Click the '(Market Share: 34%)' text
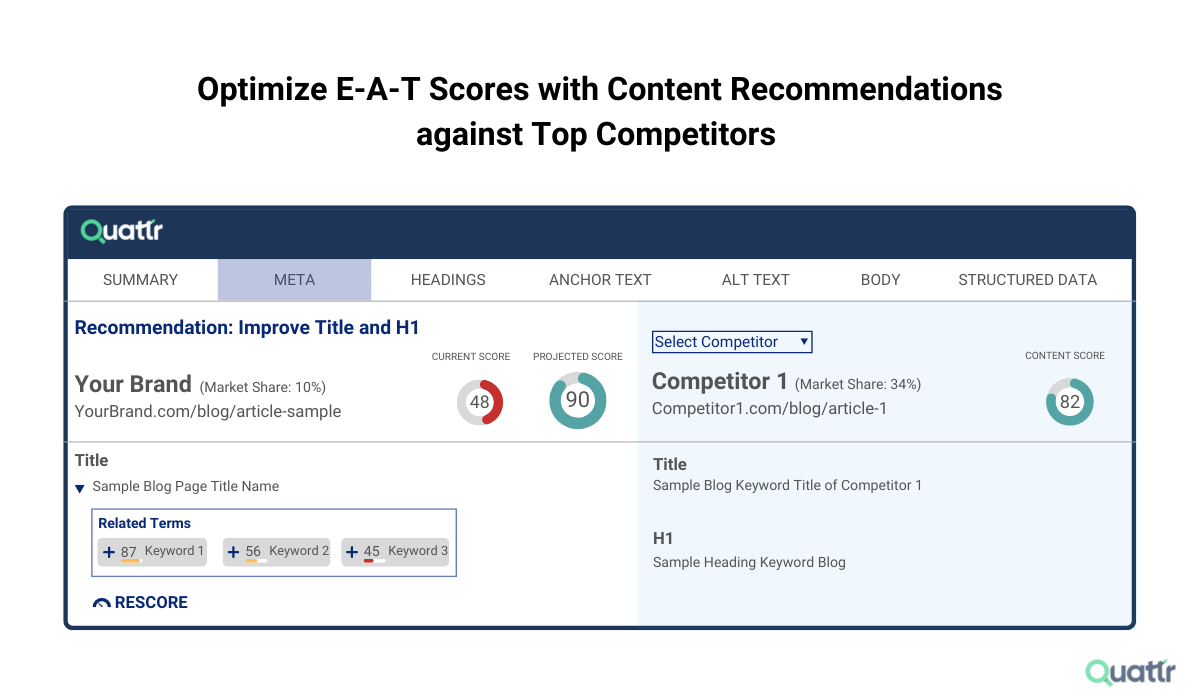The image size is (1200, 700). (x=858, y=384)
